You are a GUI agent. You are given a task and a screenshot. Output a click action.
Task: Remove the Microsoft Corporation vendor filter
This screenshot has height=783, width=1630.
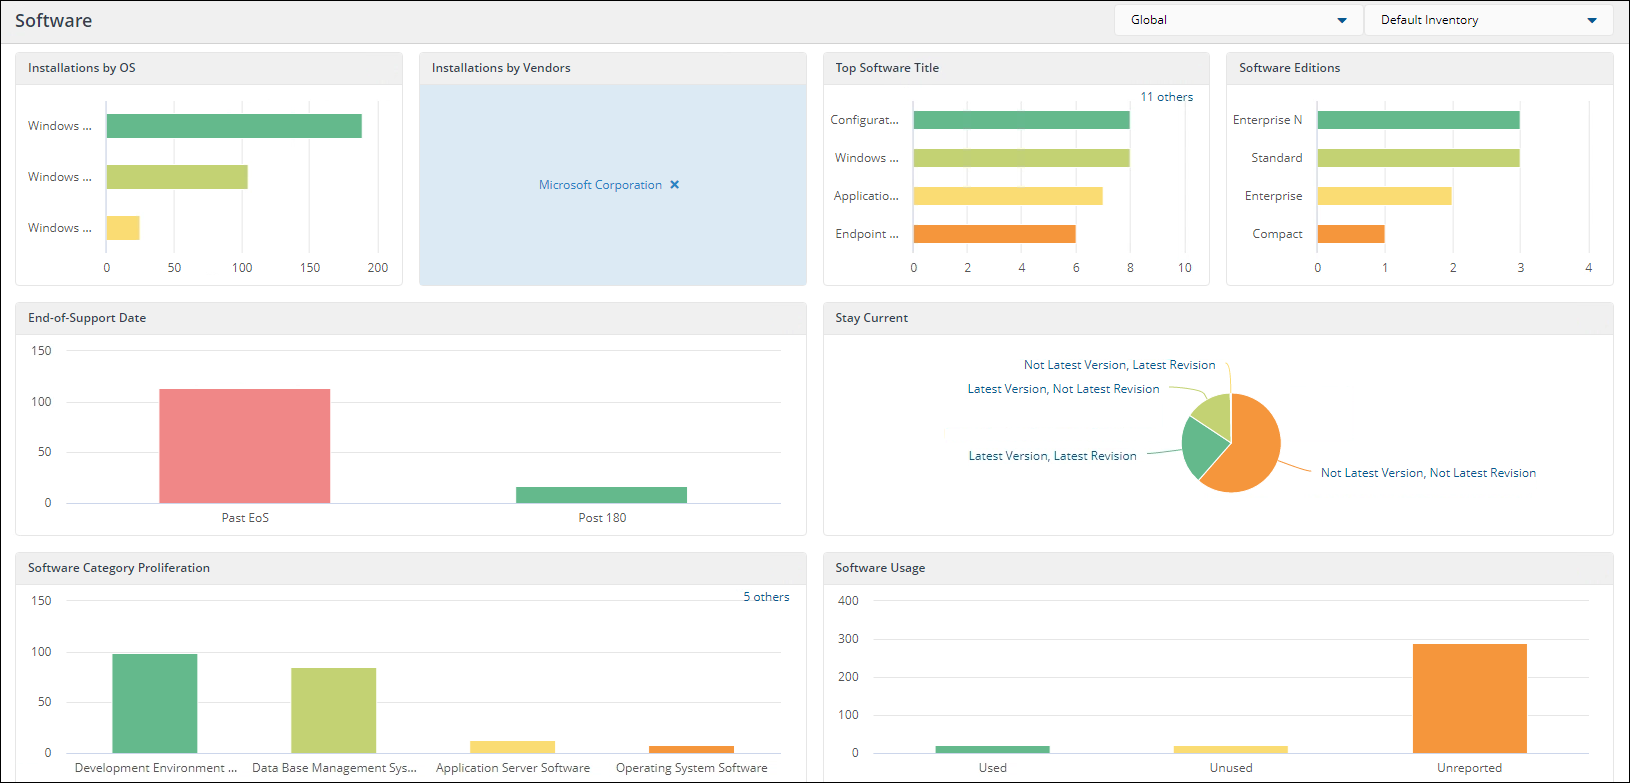[x=675, y=185]
